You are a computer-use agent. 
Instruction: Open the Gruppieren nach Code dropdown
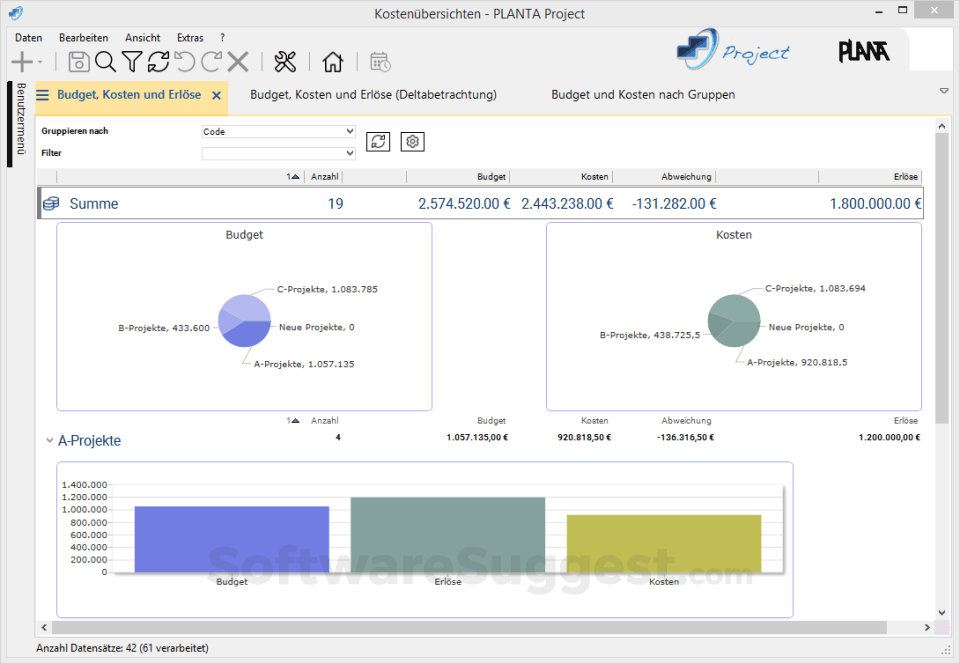point(279,132)
